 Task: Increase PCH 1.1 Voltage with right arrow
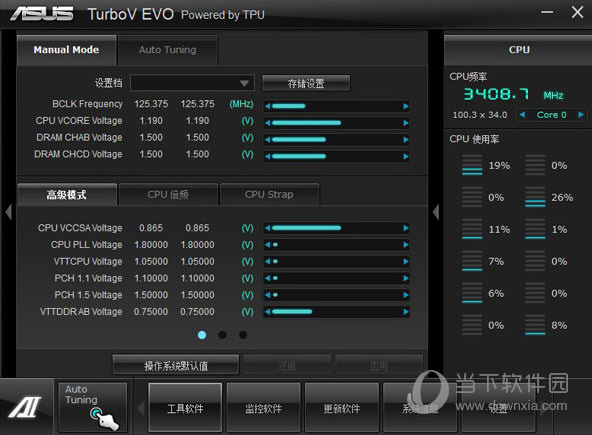(x=406, y=278)
